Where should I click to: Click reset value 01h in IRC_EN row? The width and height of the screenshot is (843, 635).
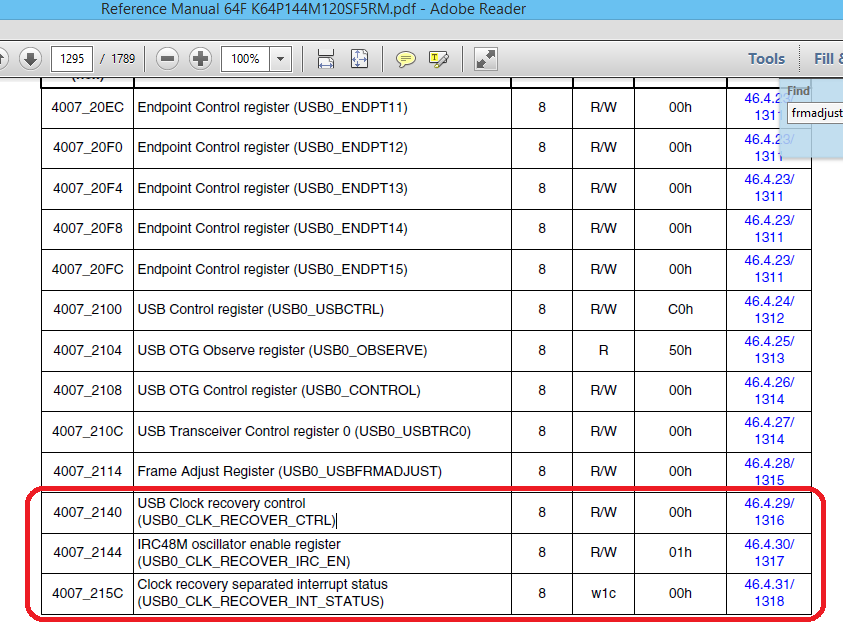pyautogui.click(x=680, y=552)
